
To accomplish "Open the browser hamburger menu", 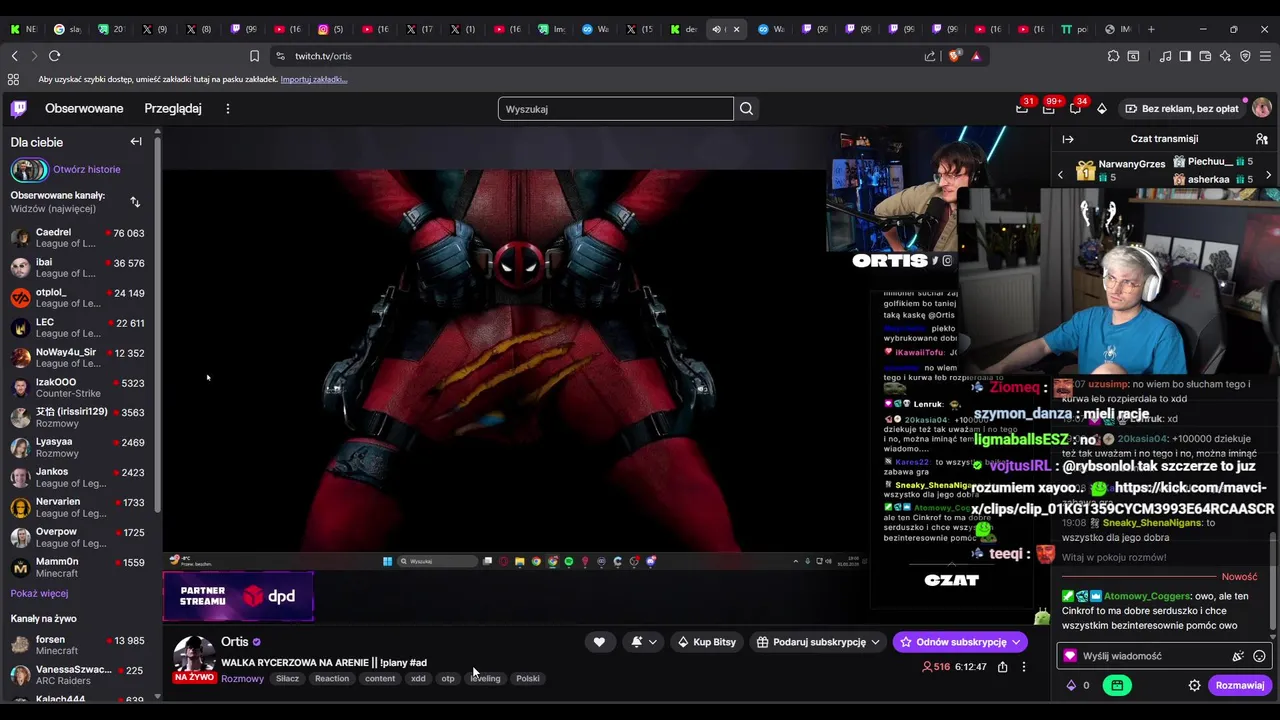I will point(1265,56).
